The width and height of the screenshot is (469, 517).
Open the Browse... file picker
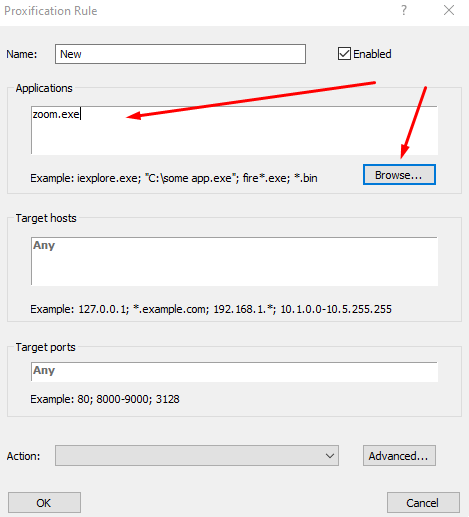[x=399, y=175]
